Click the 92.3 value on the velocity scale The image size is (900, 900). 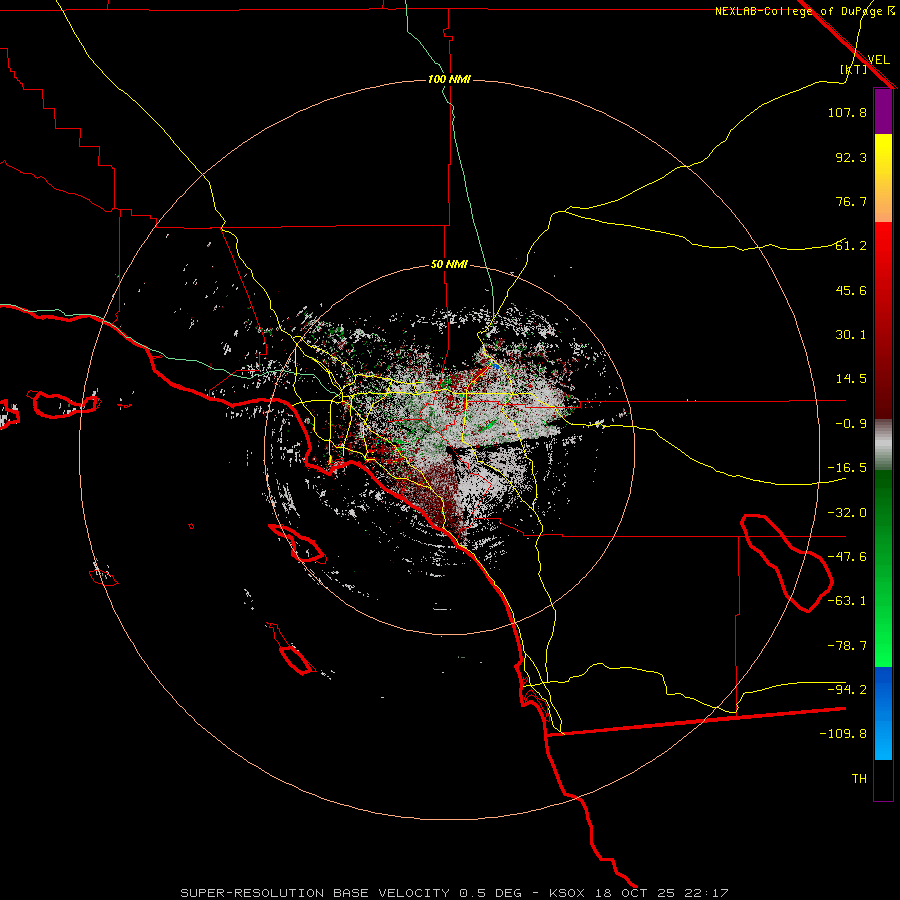tap(851, 158)
